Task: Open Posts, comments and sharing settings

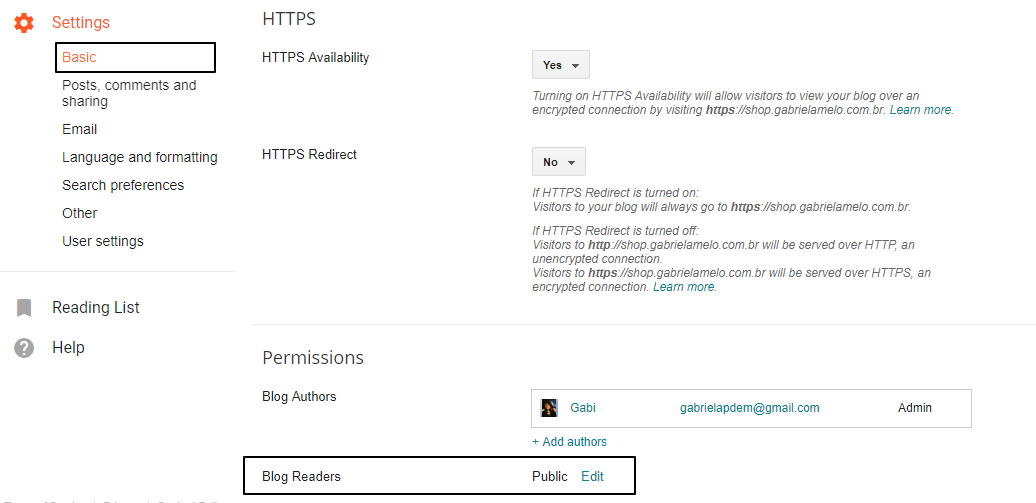Action: pyautogui.click(x=130, y=93)
